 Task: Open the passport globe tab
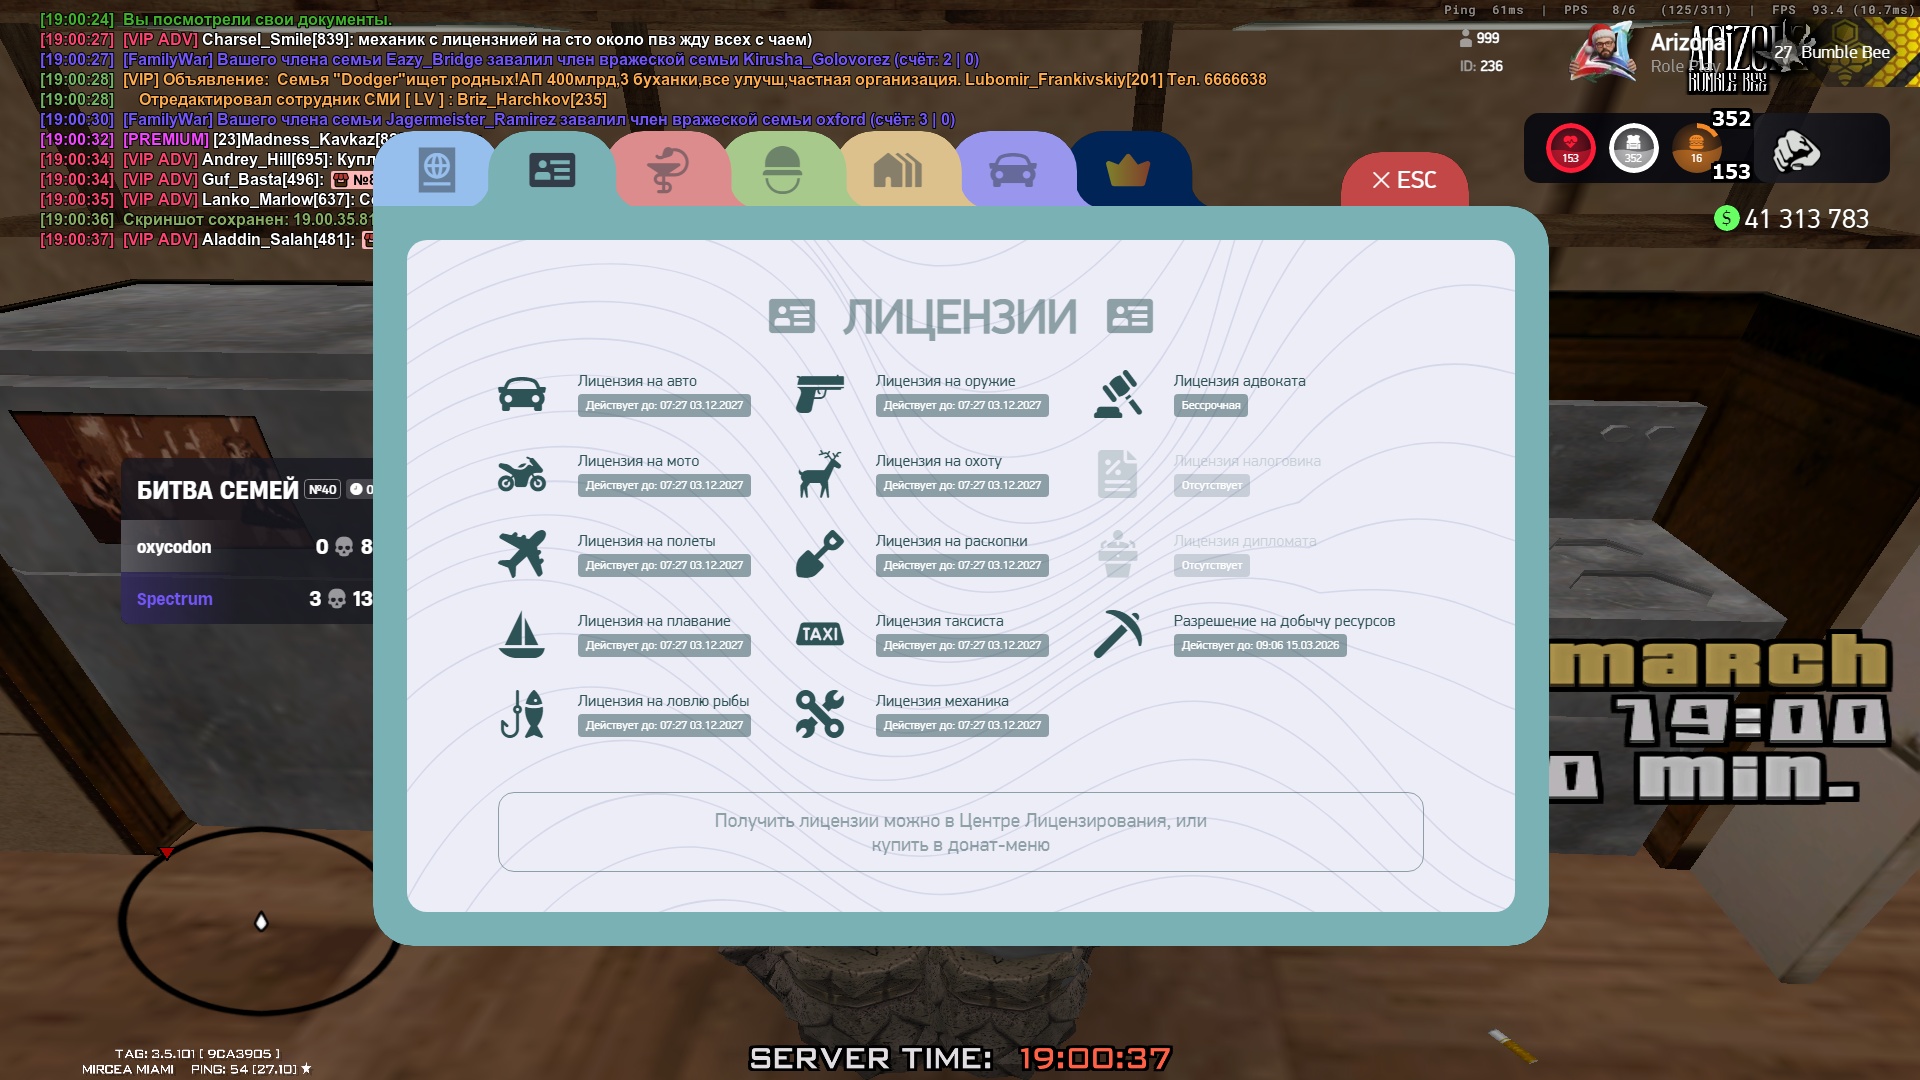[437, 170]
